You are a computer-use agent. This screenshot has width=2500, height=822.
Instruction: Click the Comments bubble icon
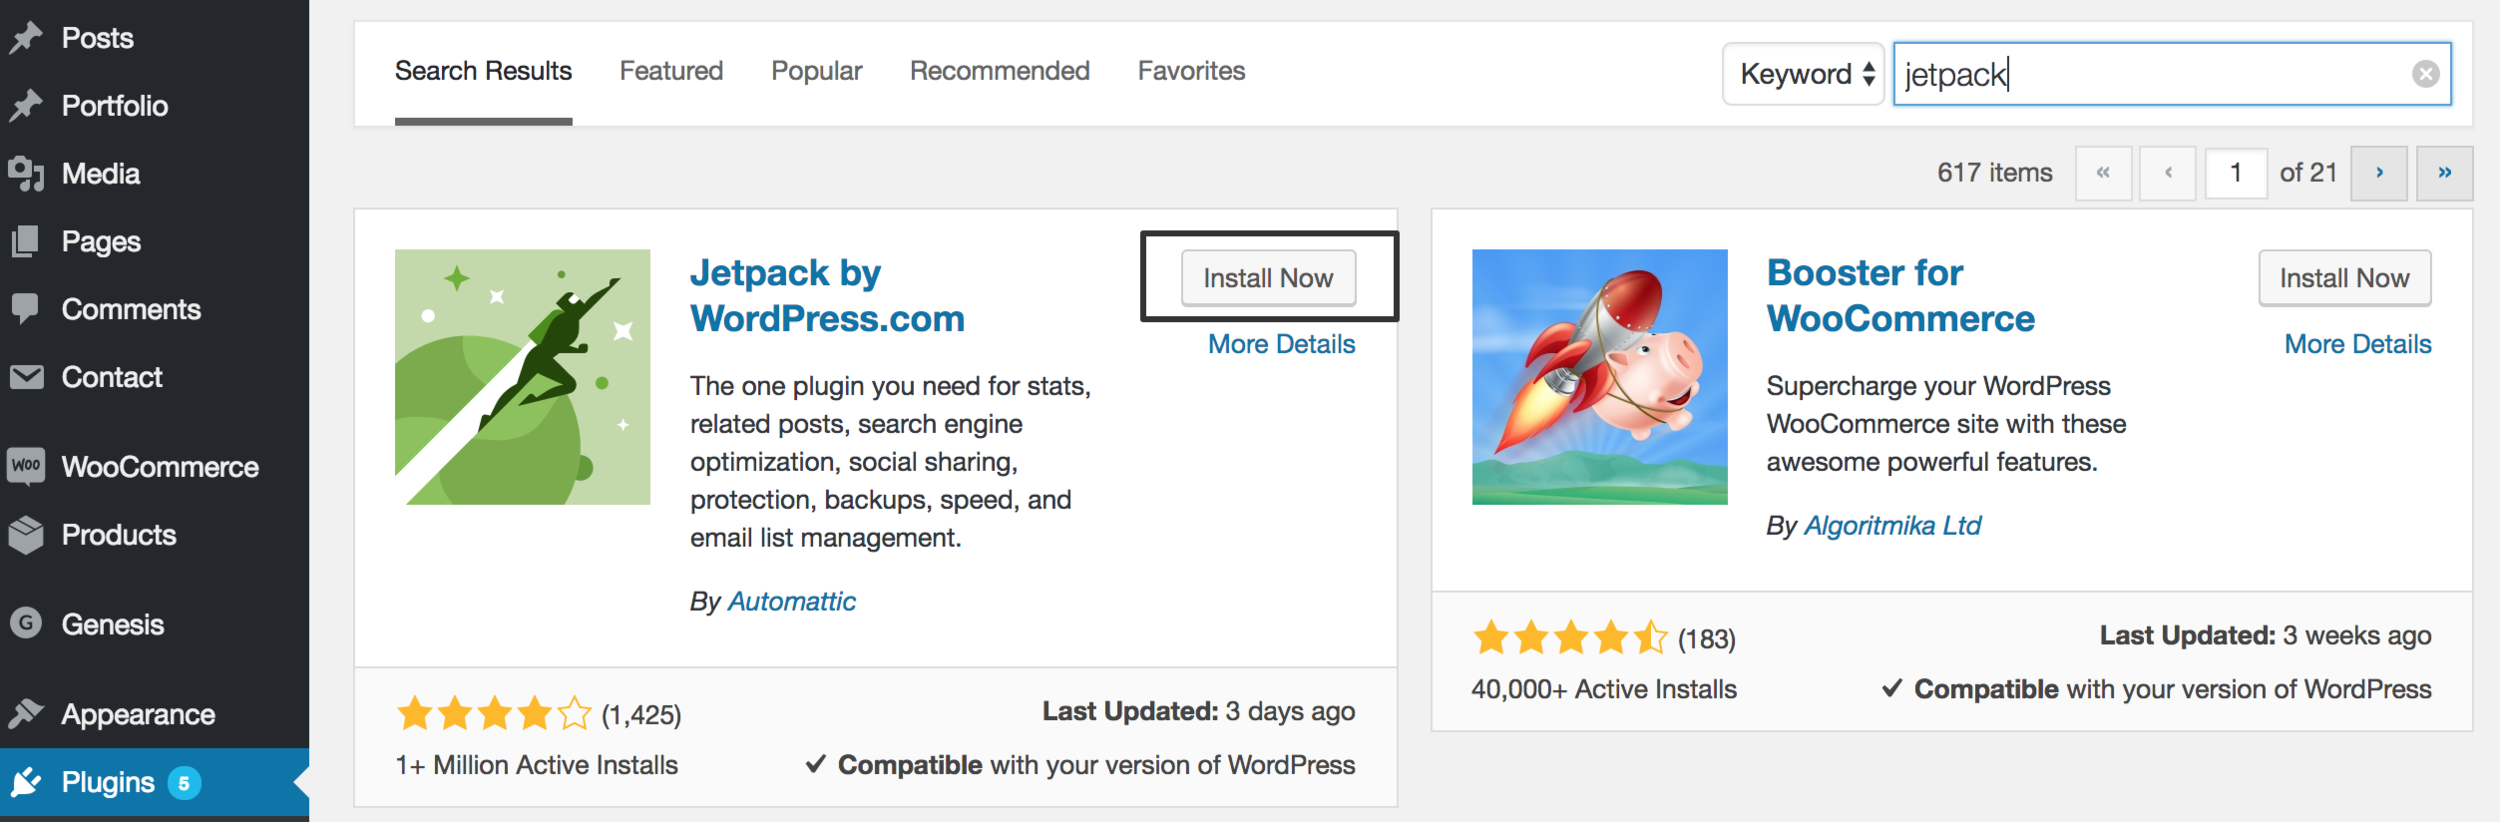click(x=25, y=309)
